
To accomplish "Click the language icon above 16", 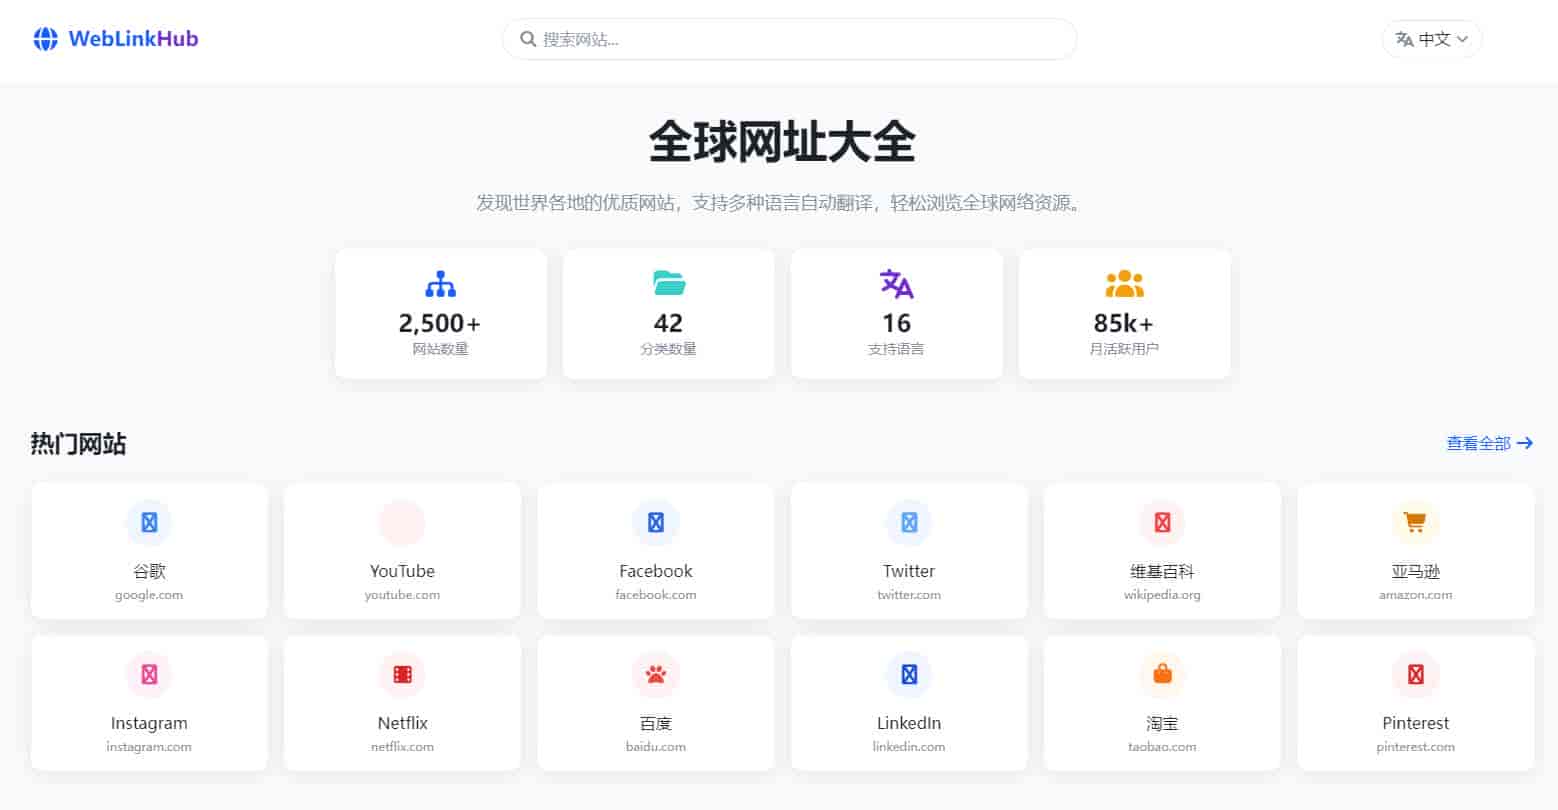I will click(897, 285).
